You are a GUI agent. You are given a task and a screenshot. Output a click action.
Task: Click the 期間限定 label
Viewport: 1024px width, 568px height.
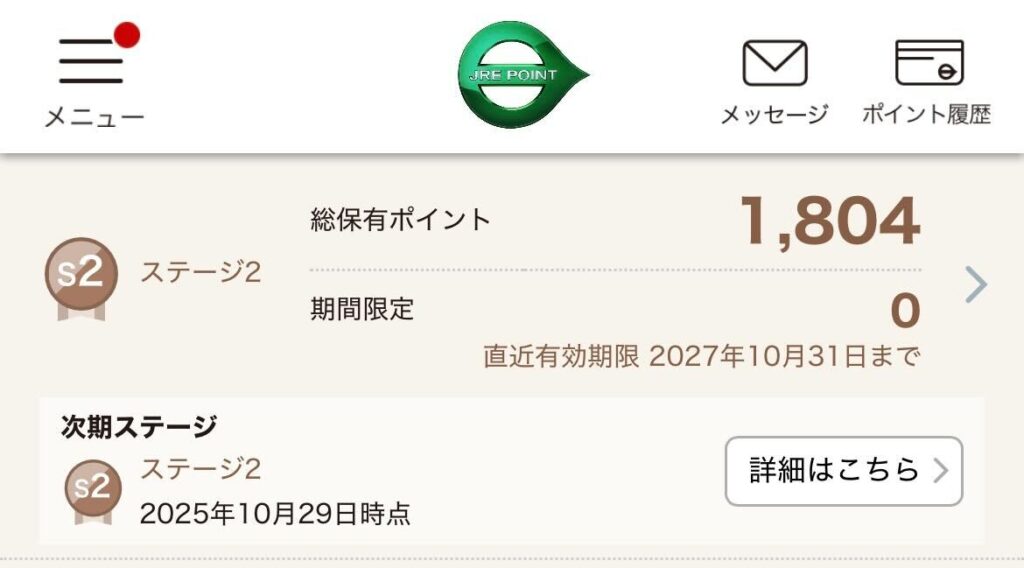coord(362,309)
